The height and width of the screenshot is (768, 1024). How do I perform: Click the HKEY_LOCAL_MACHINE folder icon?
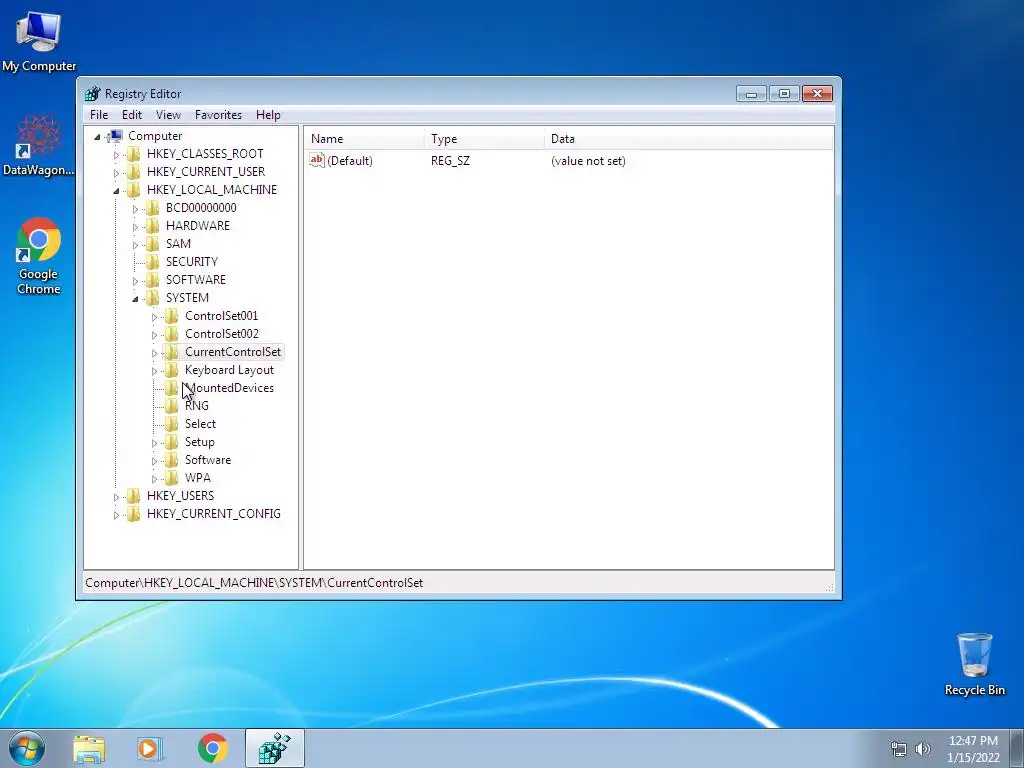coord(133,189)
